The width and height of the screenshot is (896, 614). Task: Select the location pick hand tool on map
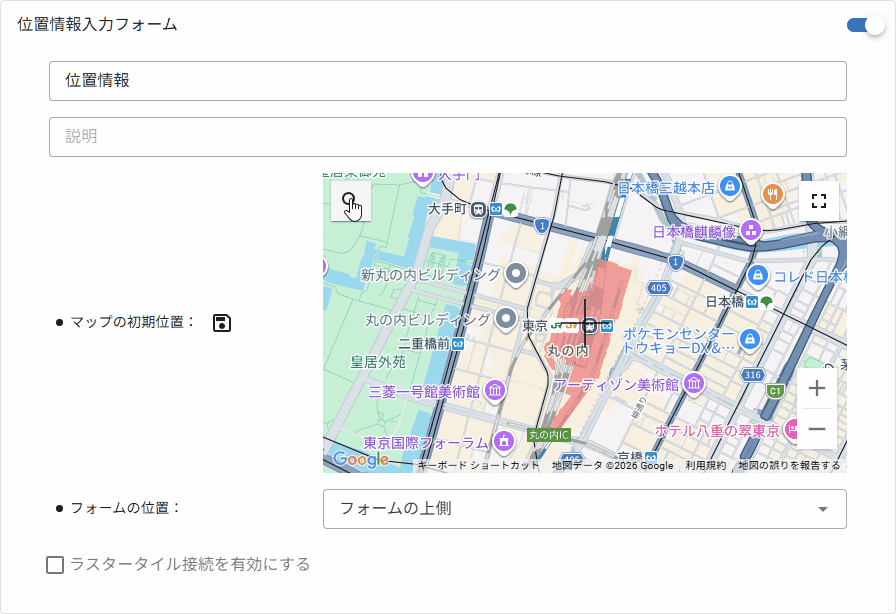pyautogui.click(x=351, y=202)
